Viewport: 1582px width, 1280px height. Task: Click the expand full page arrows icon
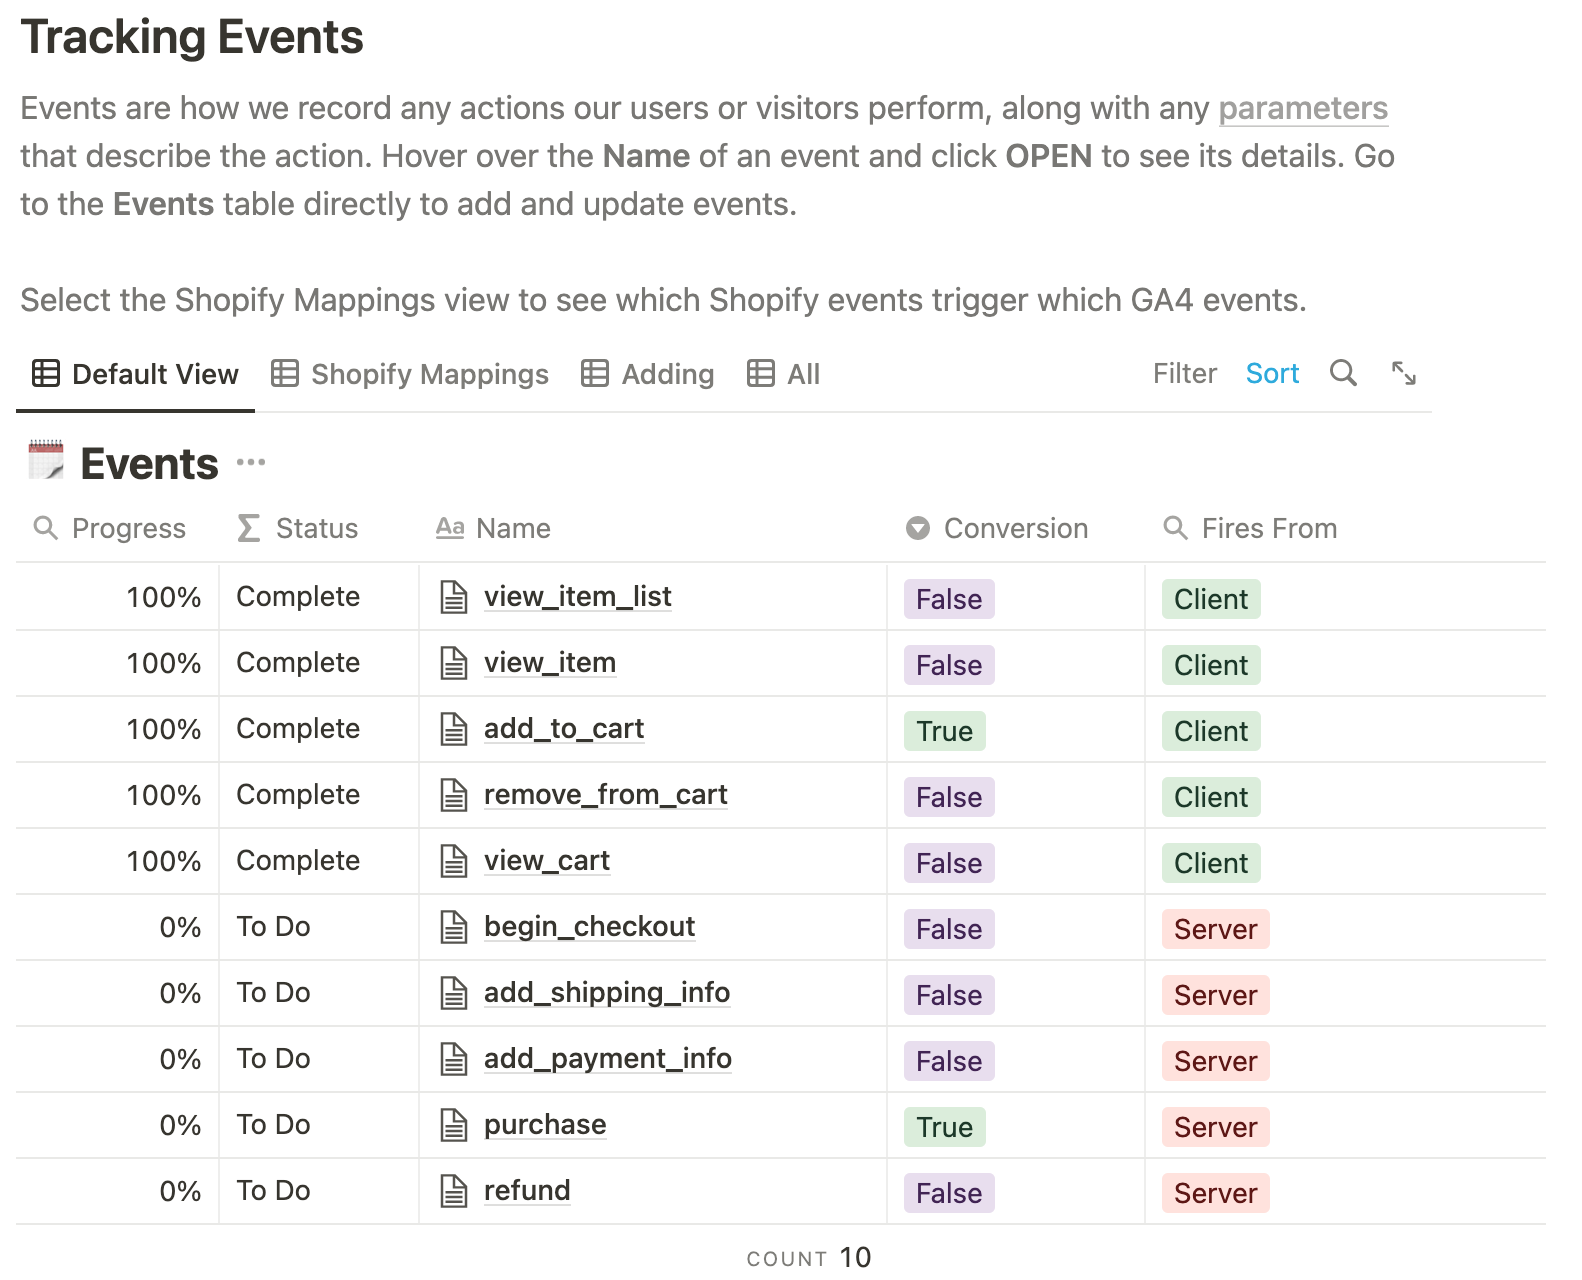(1404, 374)
